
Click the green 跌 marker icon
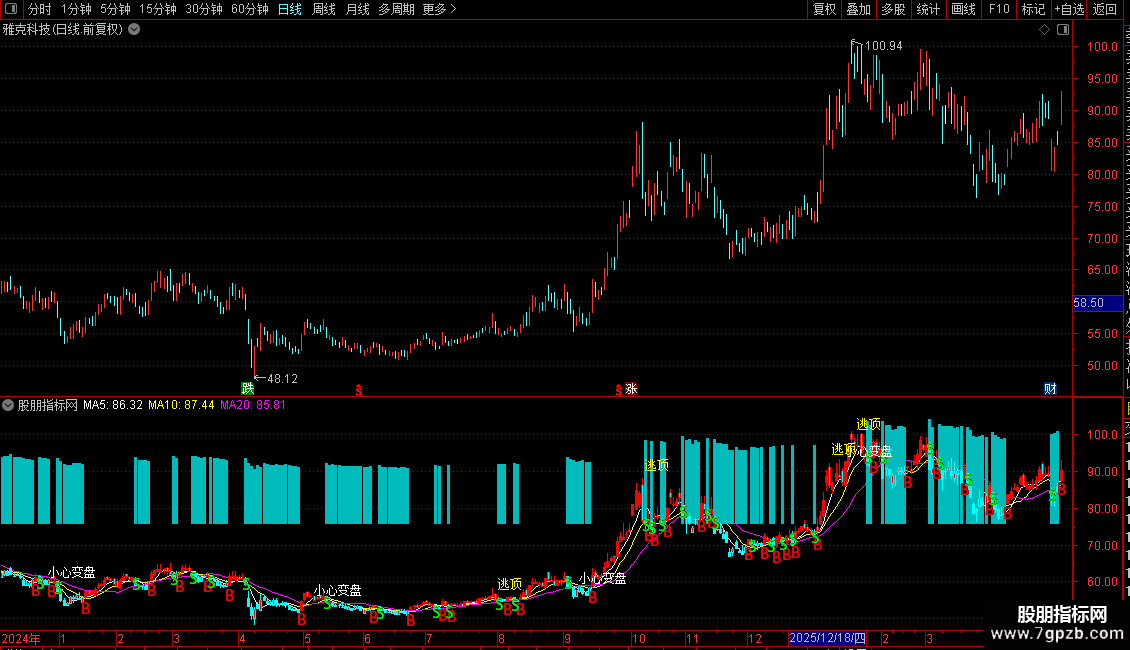click(x=248, y=388)
